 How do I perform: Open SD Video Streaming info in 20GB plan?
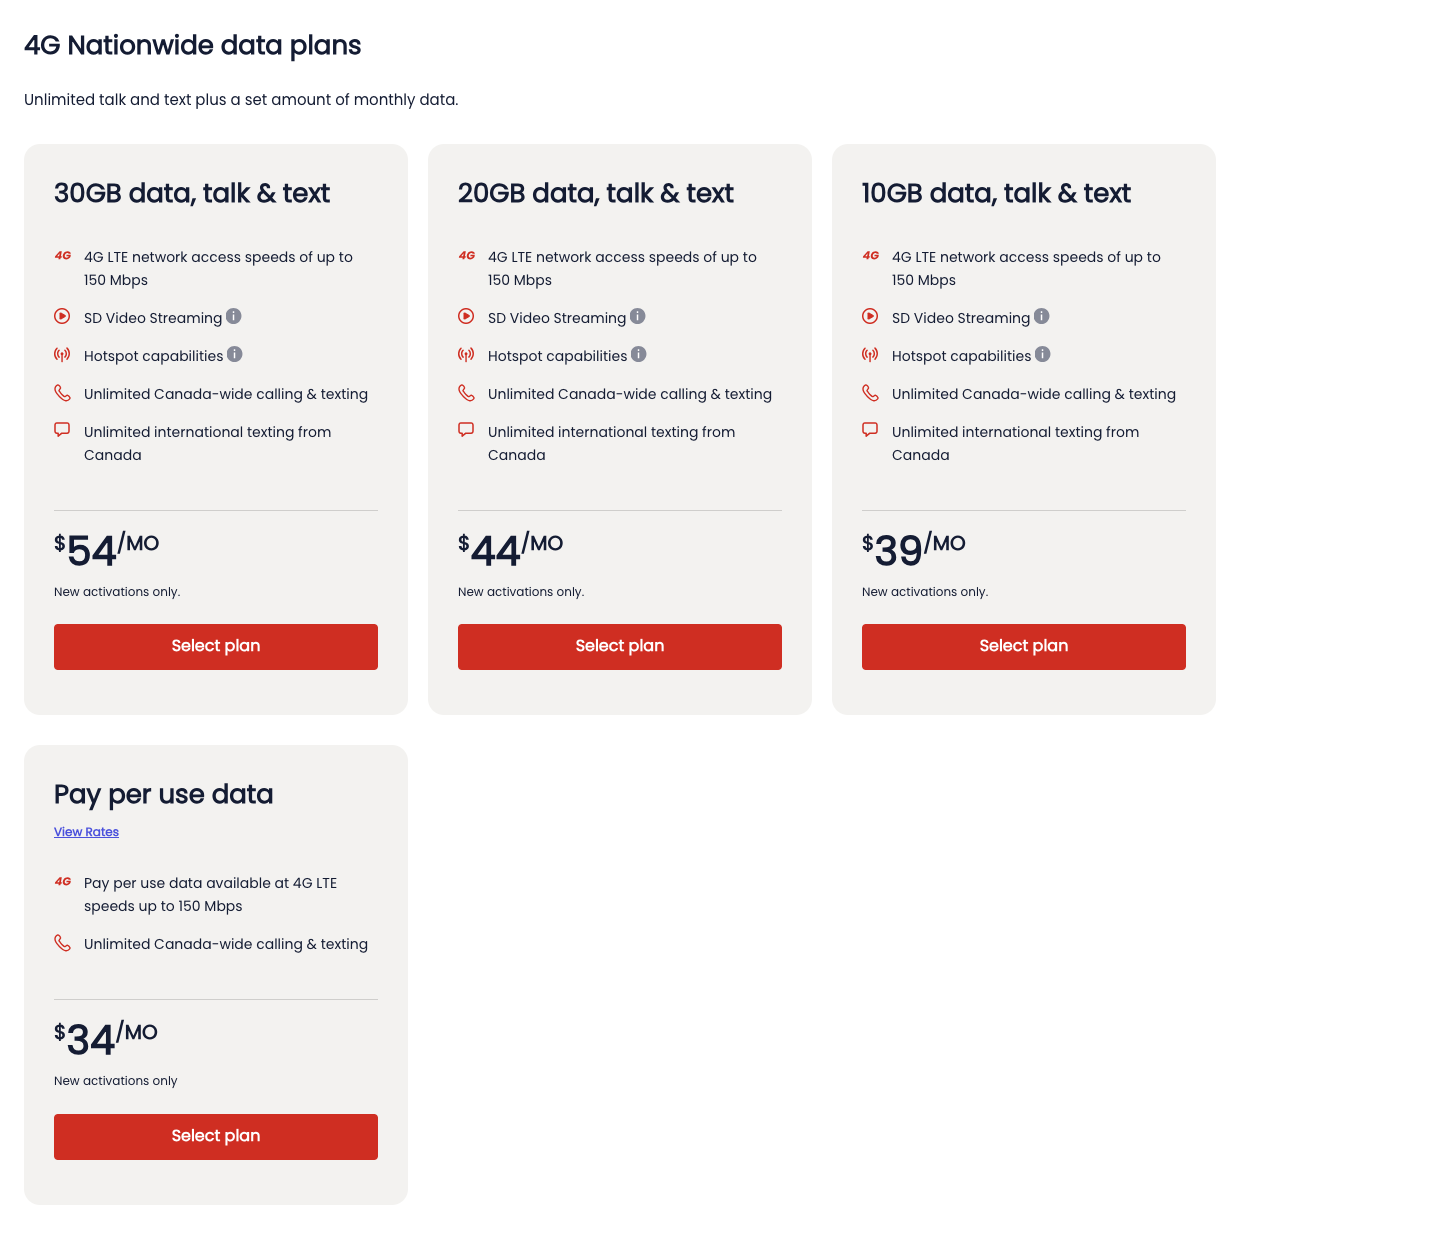click(x=638, y=316)
